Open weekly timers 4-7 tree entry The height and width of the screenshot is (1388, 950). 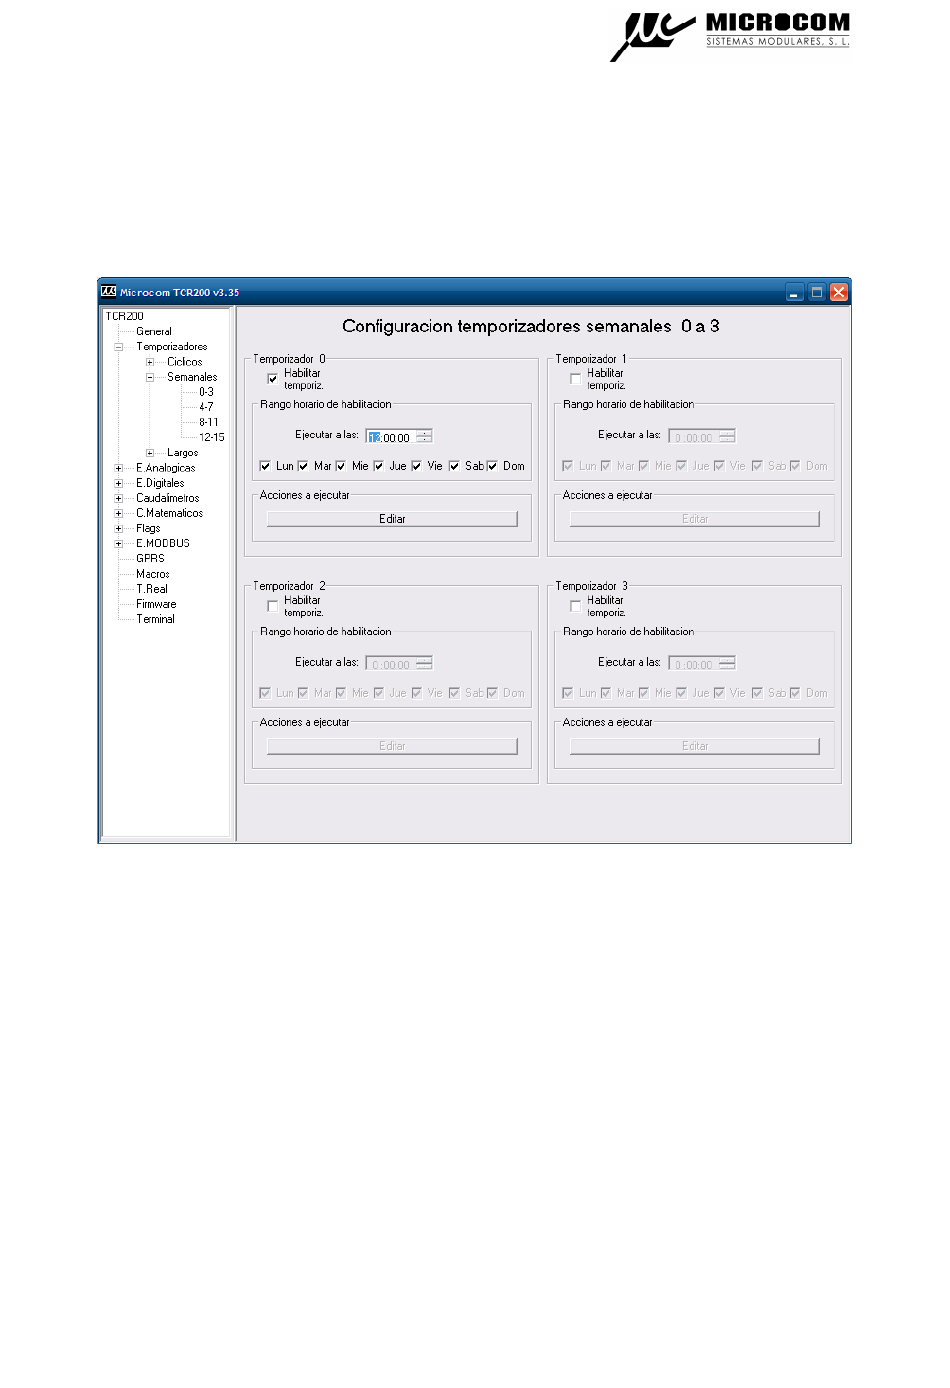tap(206, 407)
